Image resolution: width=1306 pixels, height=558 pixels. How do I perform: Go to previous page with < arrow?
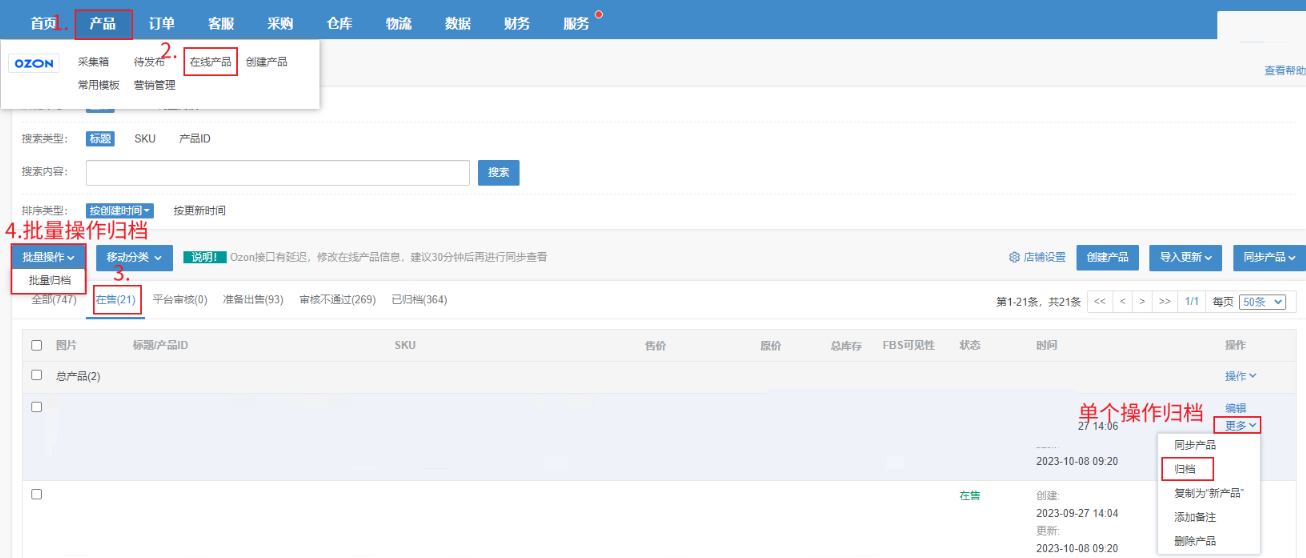click(1123, 301)
